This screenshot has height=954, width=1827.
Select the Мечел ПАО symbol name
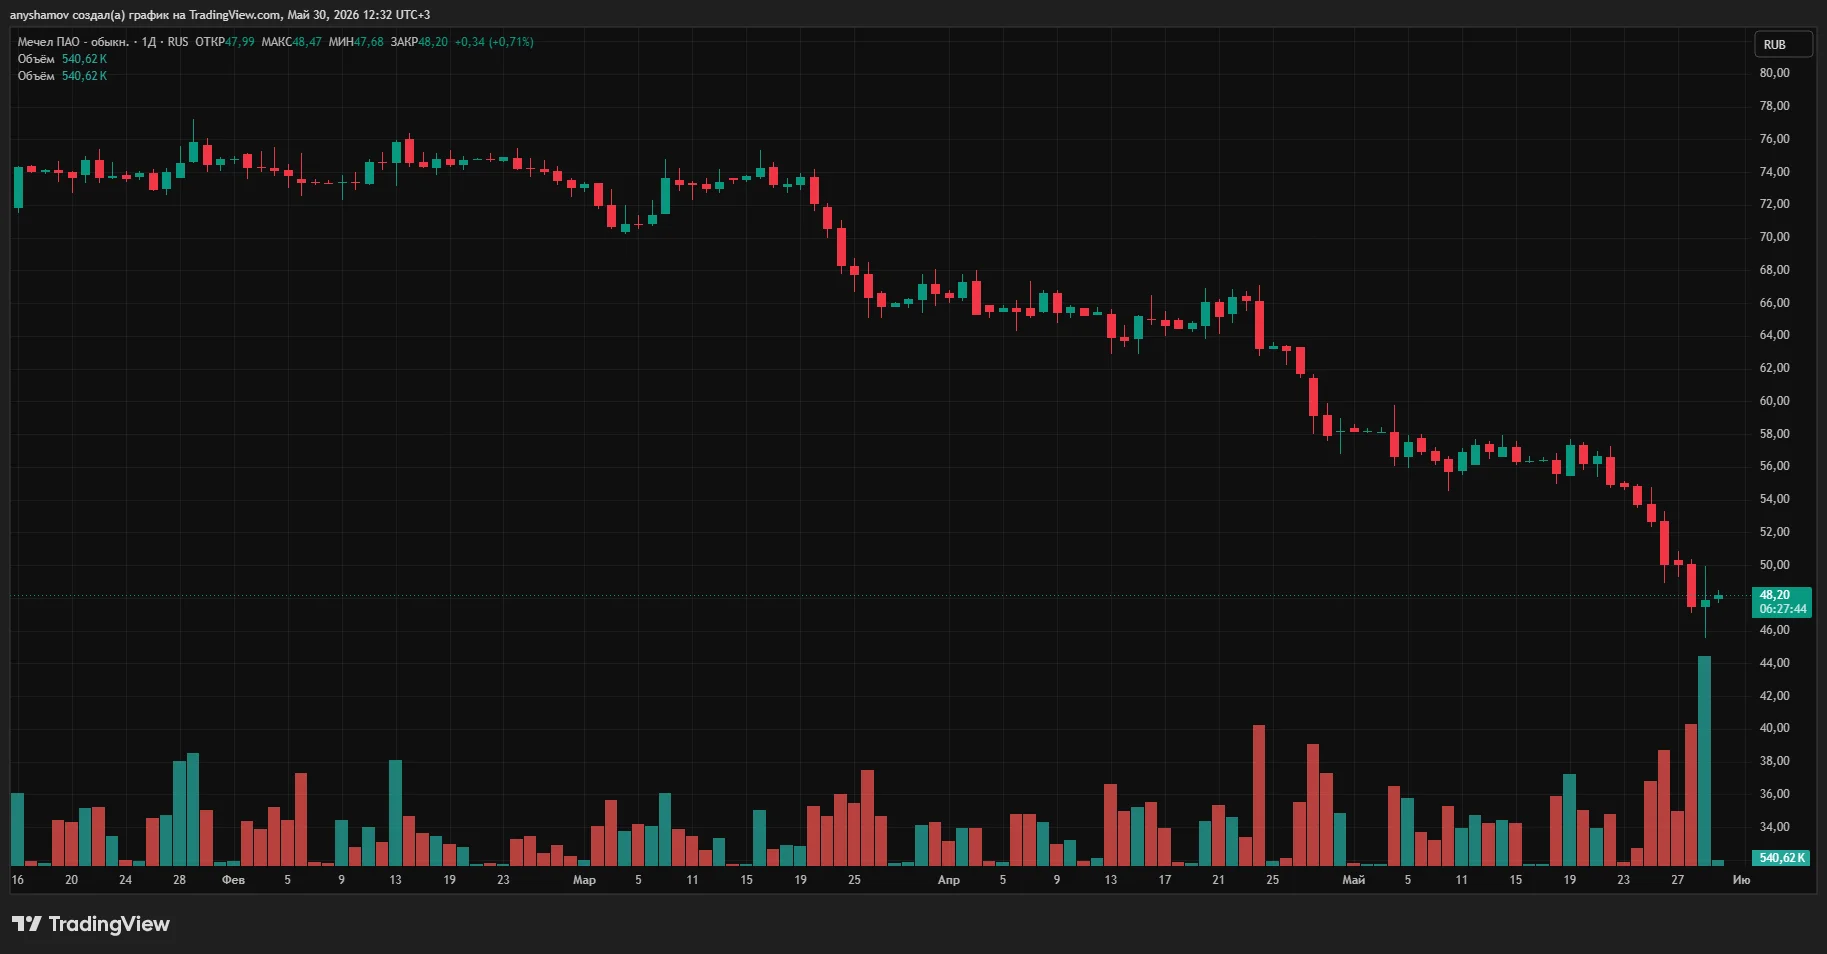[73, 42]
